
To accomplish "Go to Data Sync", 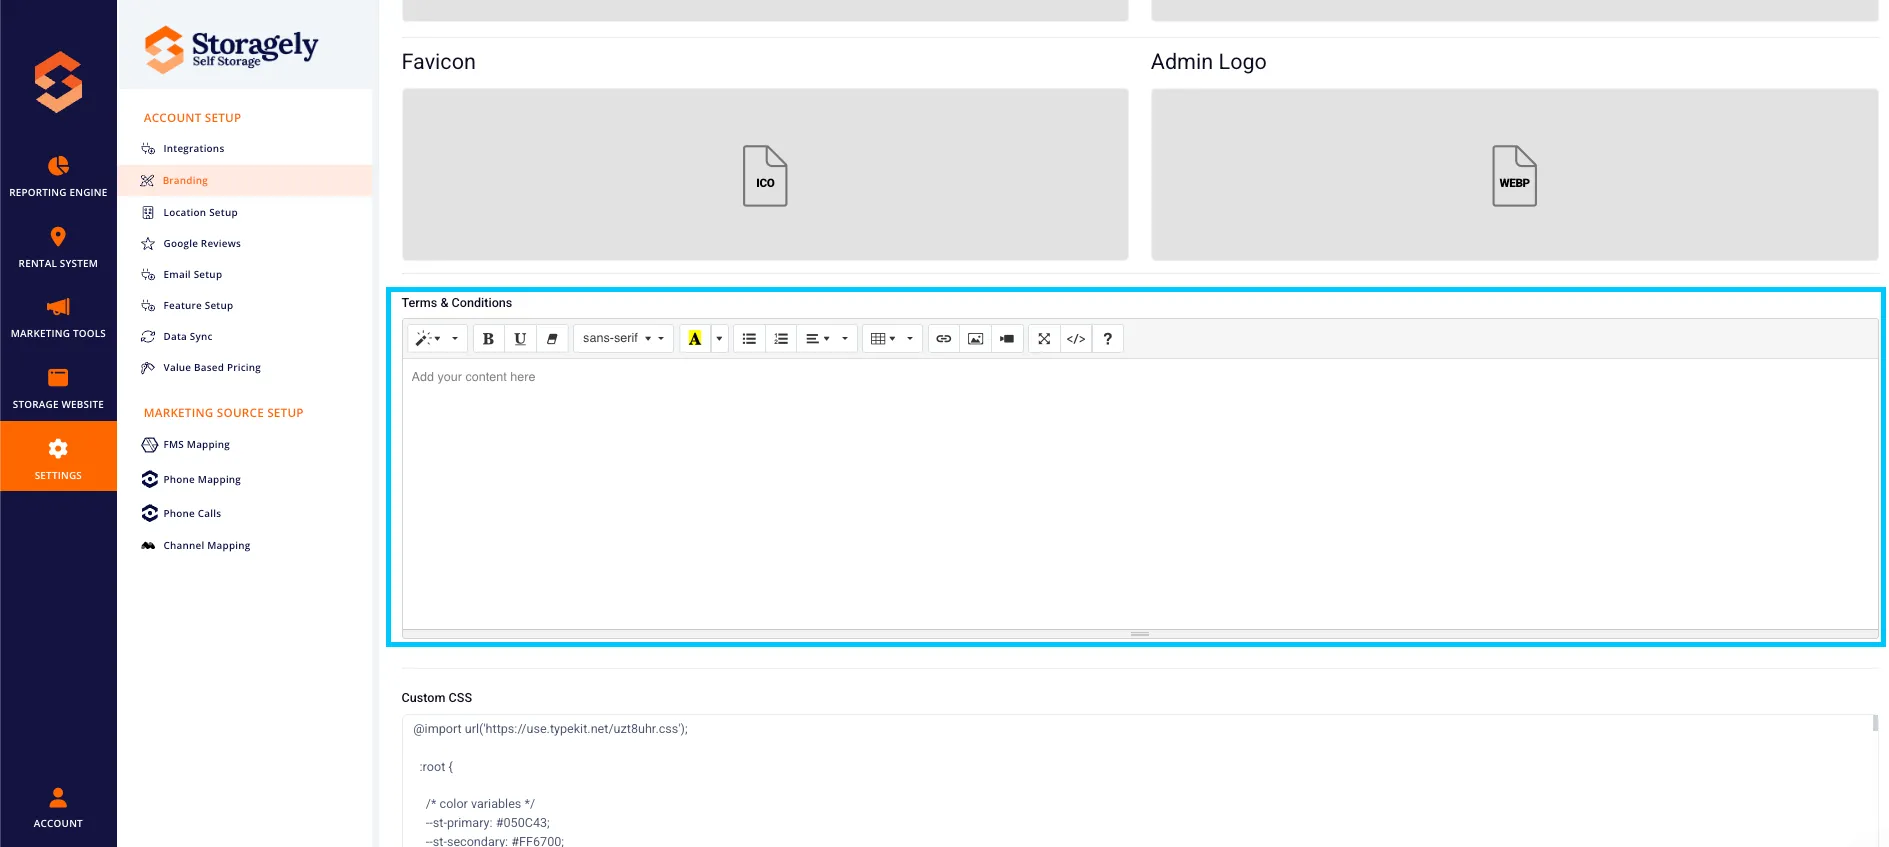I will coord(188,337).
